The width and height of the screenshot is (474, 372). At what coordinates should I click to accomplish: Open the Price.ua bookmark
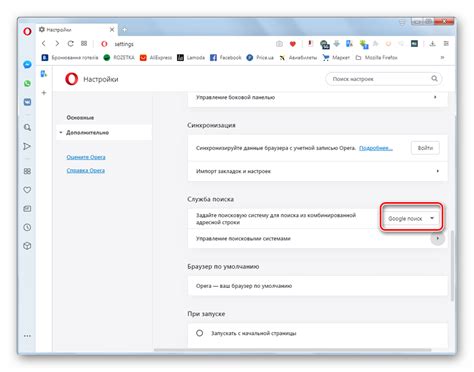click(260, 58)
